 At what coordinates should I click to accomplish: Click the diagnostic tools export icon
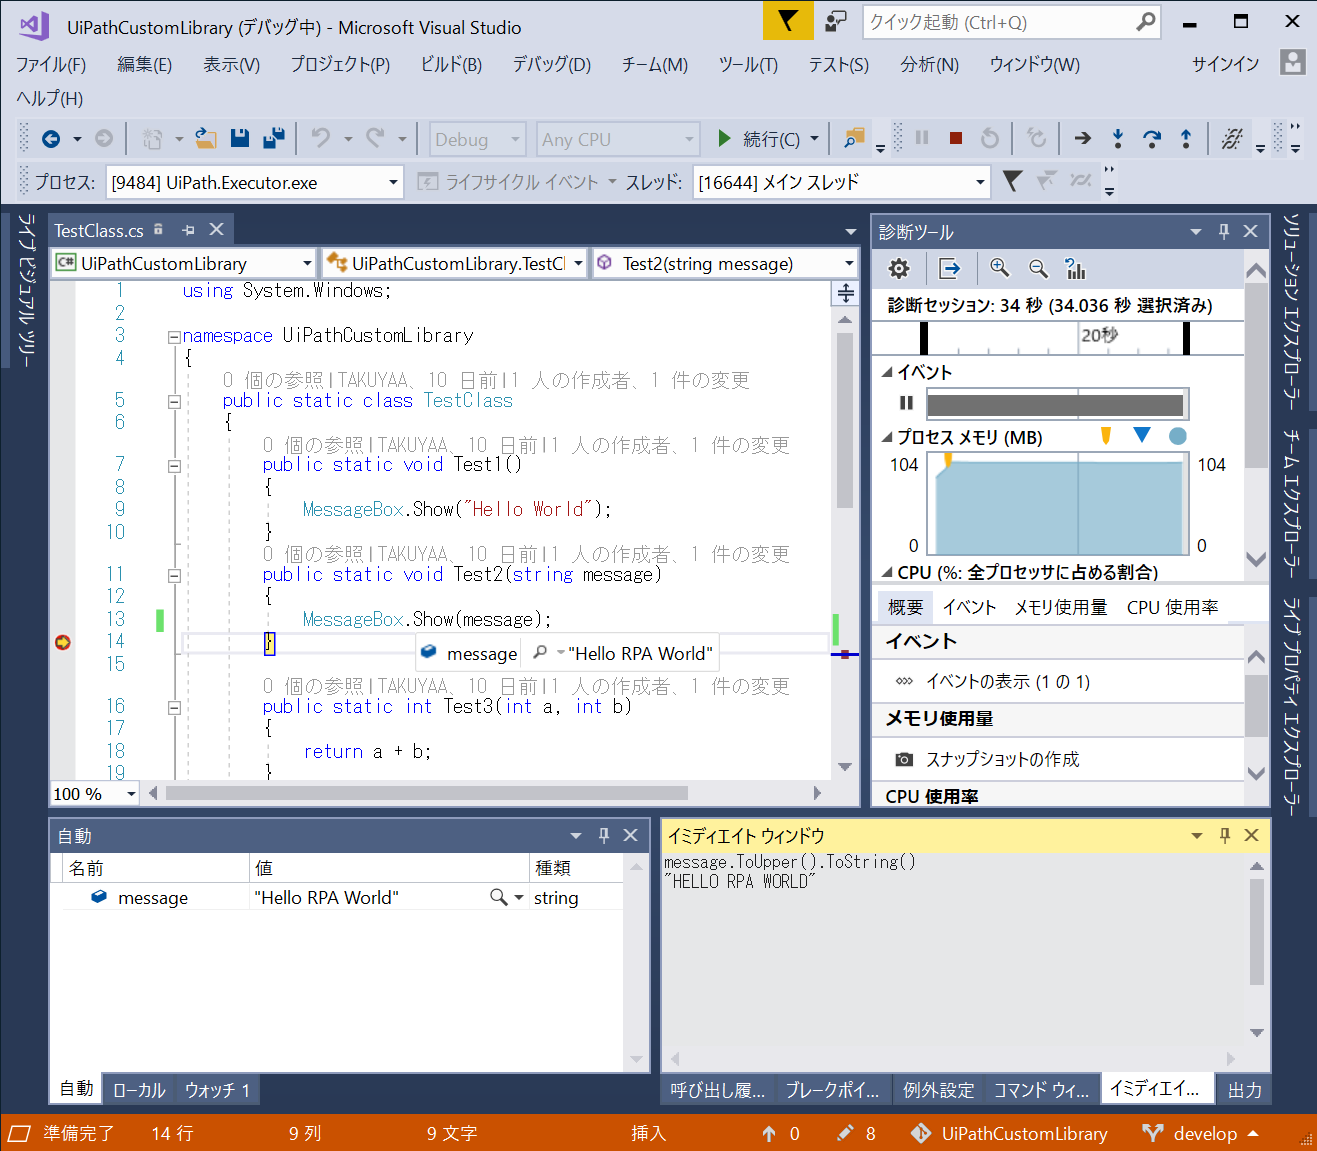click(x=950, y=269)
